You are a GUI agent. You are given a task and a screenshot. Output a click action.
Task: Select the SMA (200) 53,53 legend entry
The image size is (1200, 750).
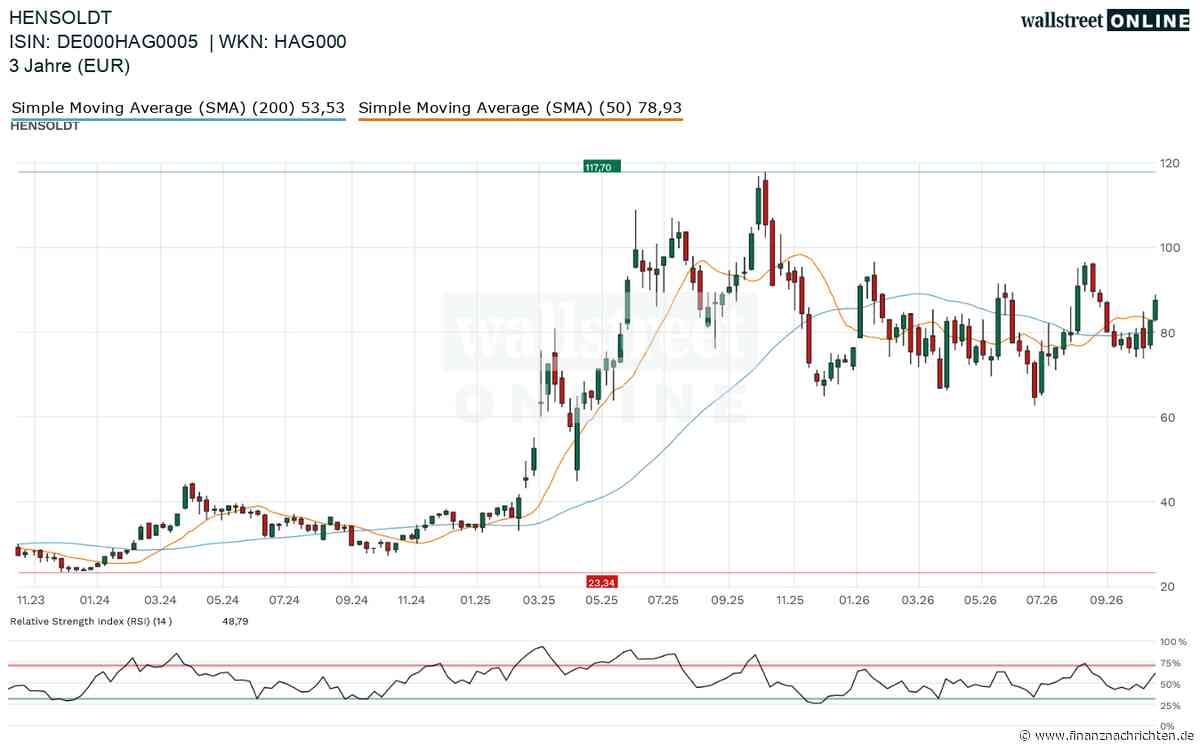coord(178,108)
